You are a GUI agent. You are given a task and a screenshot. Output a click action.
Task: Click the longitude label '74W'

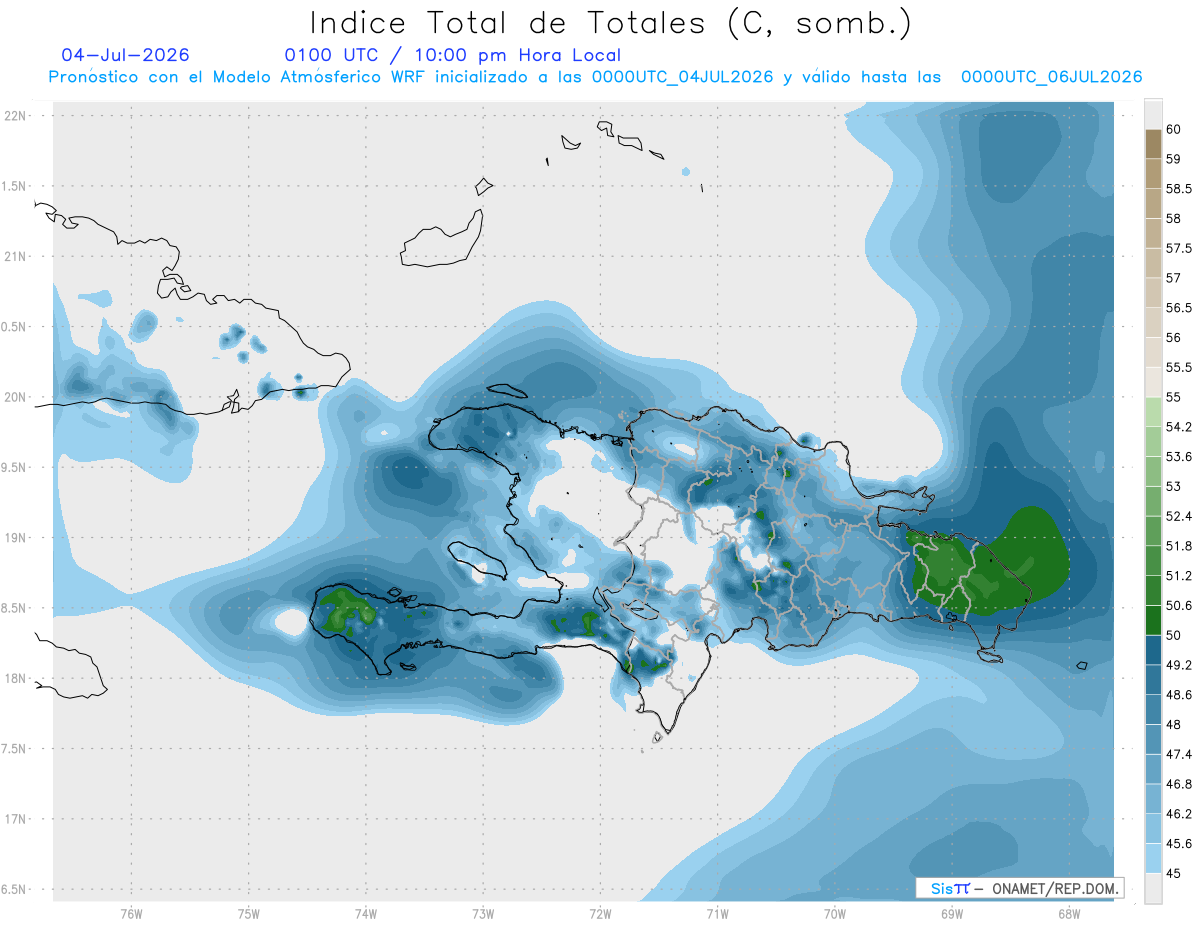tap(365, 913)
